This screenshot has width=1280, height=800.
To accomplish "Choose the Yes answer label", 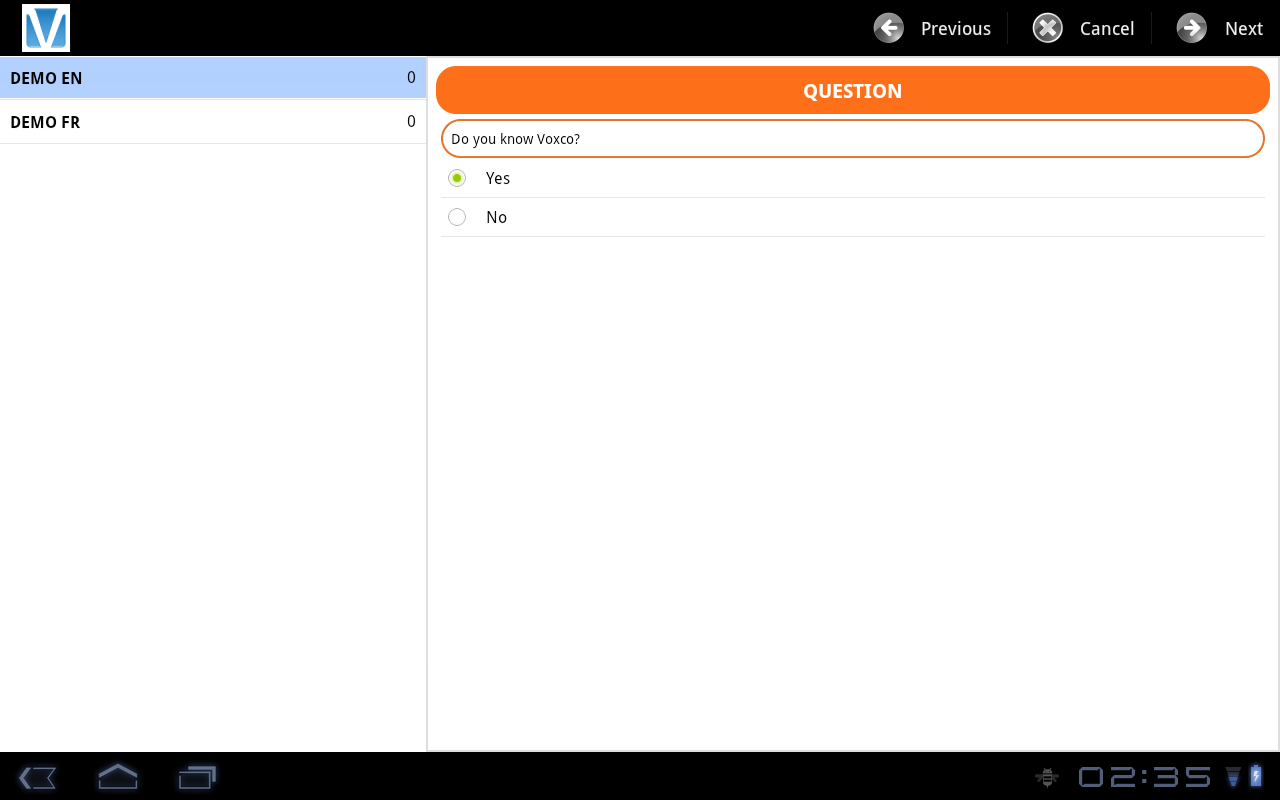I will click(x=498, y=178).
